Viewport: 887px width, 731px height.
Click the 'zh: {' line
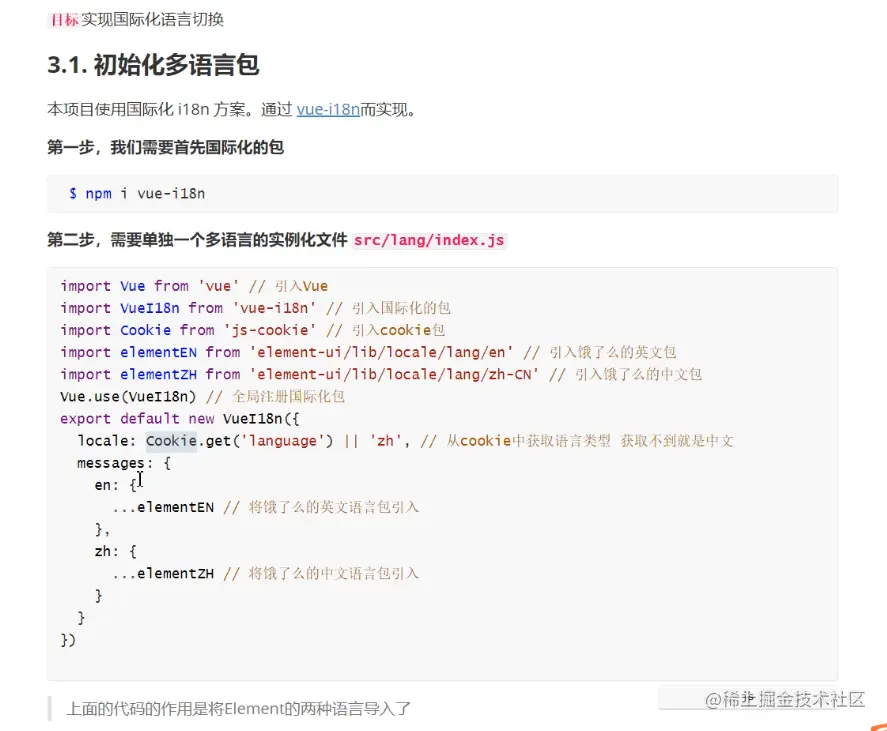[x=115, y=551]
